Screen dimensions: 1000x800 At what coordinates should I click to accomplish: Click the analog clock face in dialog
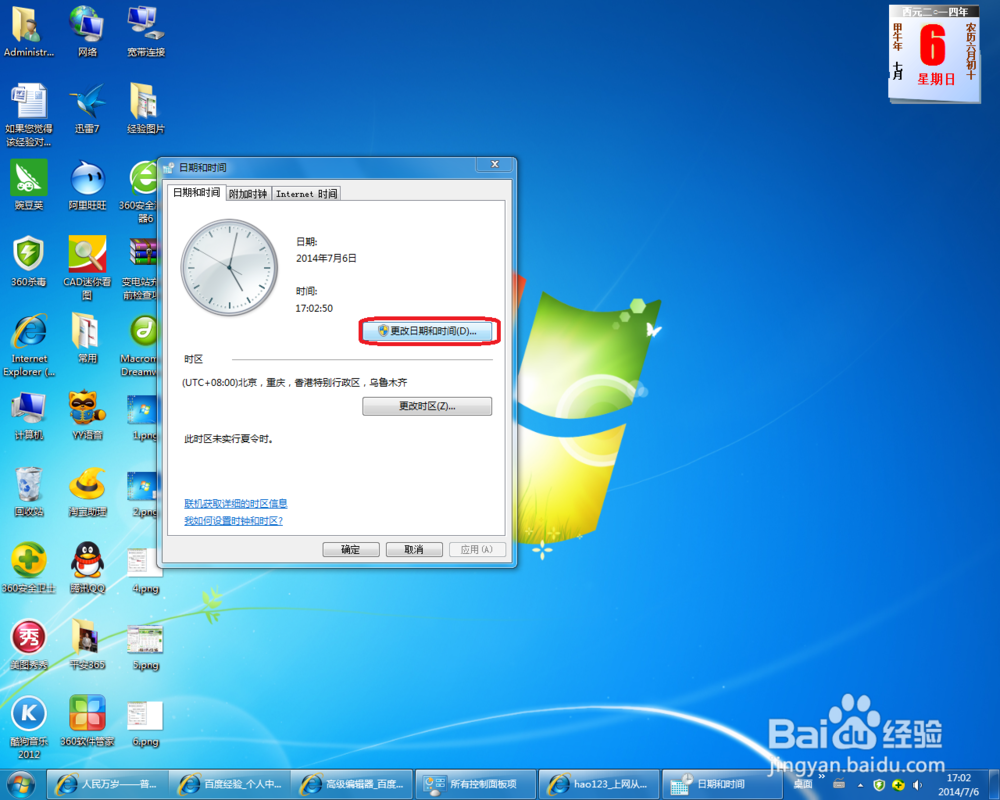[230, 267]
